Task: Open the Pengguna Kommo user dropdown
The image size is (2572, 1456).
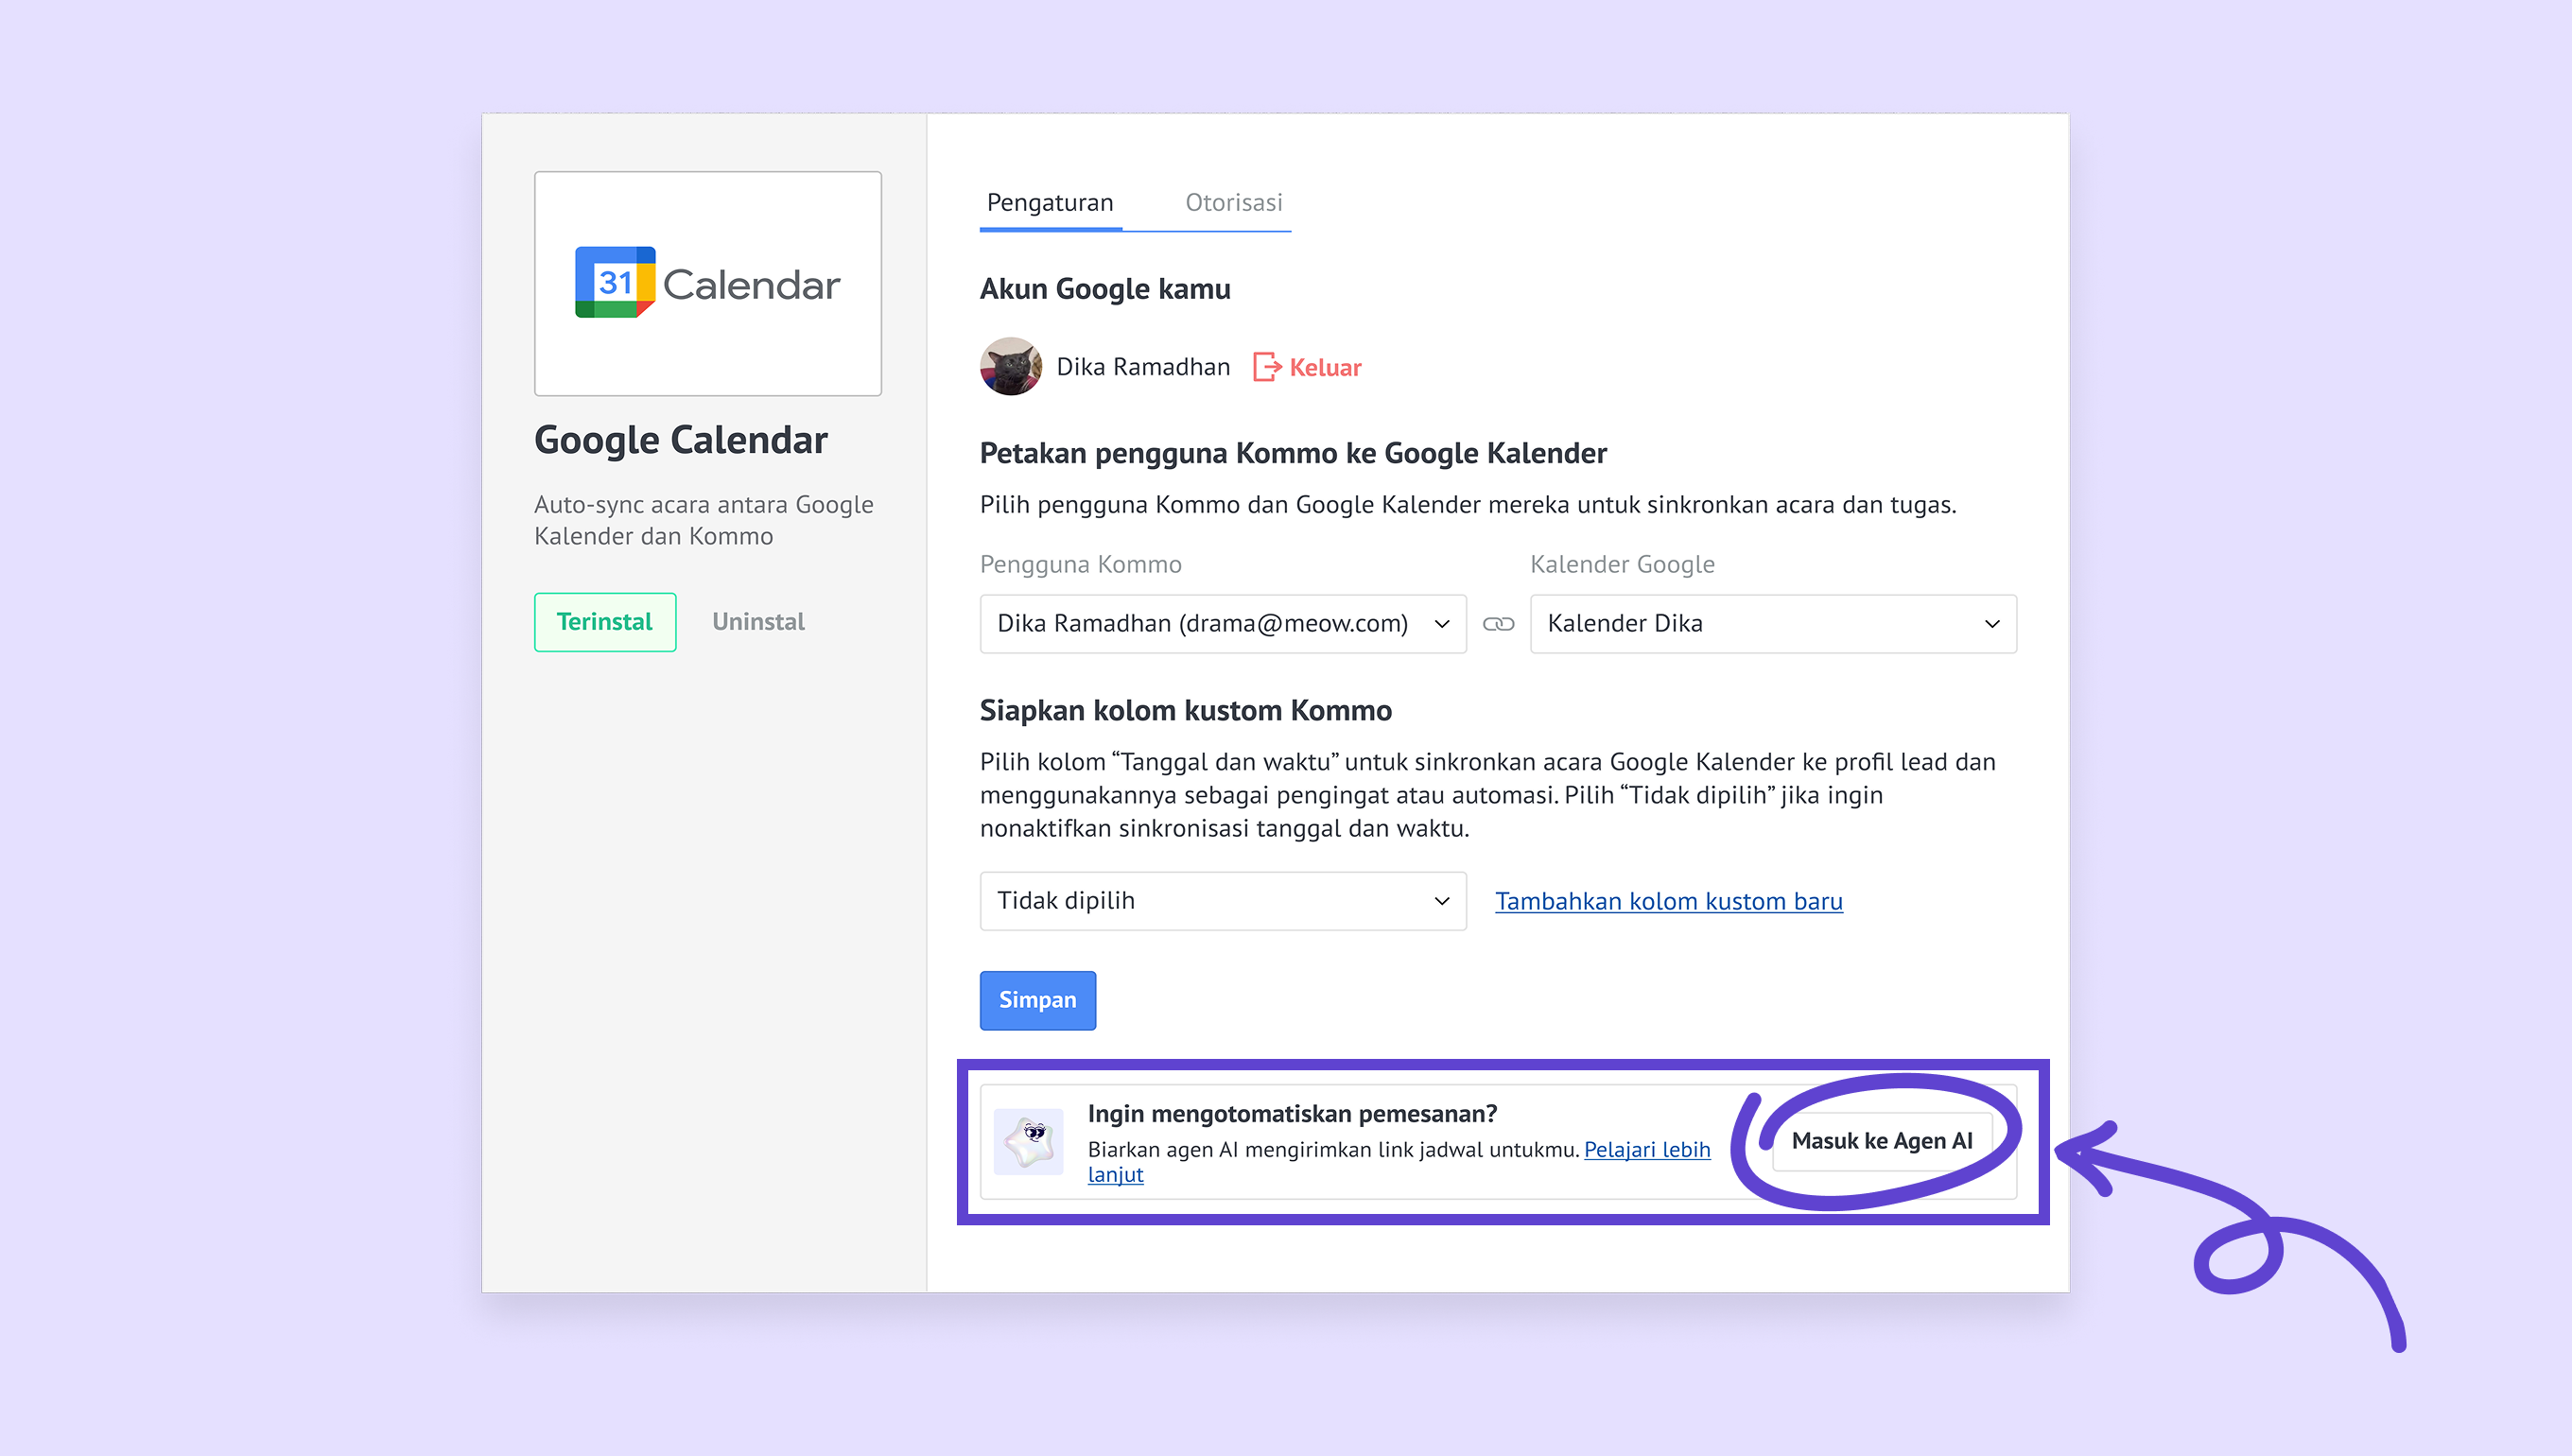Action: pos(1222,624)
